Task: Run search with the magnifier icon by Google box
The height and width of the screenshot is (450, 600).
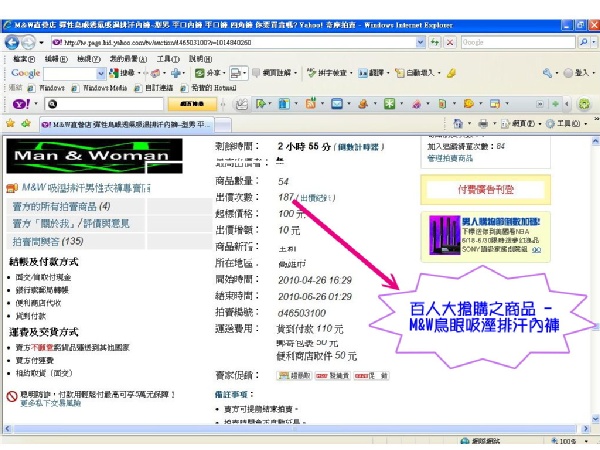Action: 583,42
